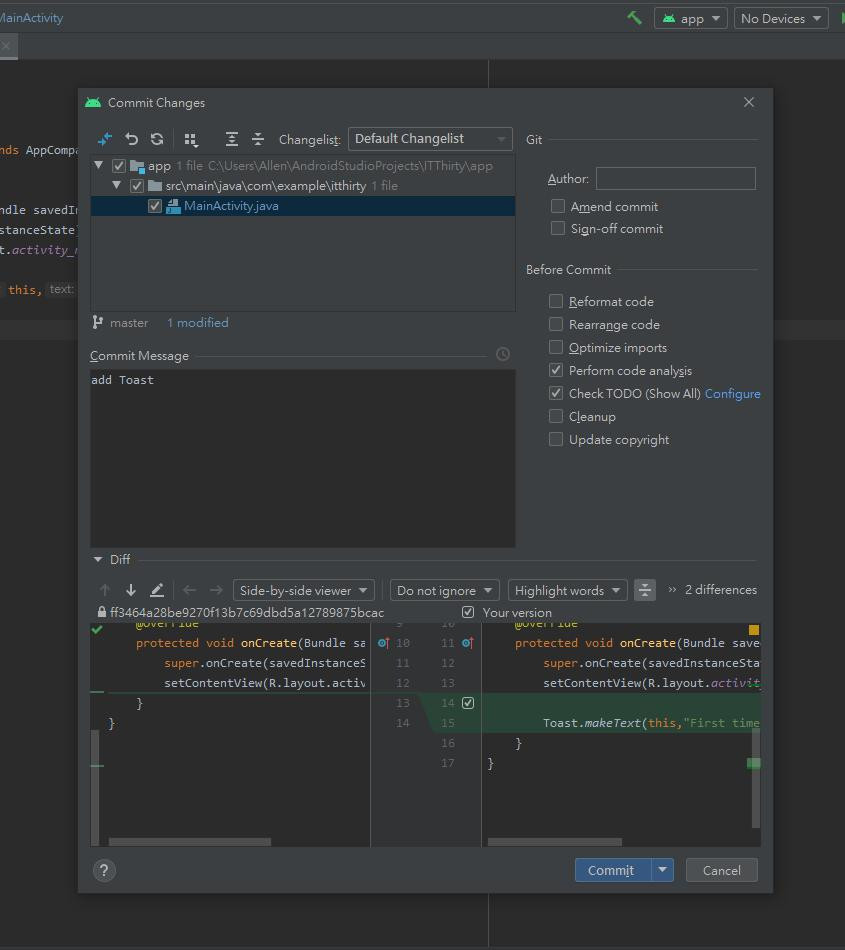845x950 pixels.
Task: Click the Expand All tree icon
Action: 232,139
